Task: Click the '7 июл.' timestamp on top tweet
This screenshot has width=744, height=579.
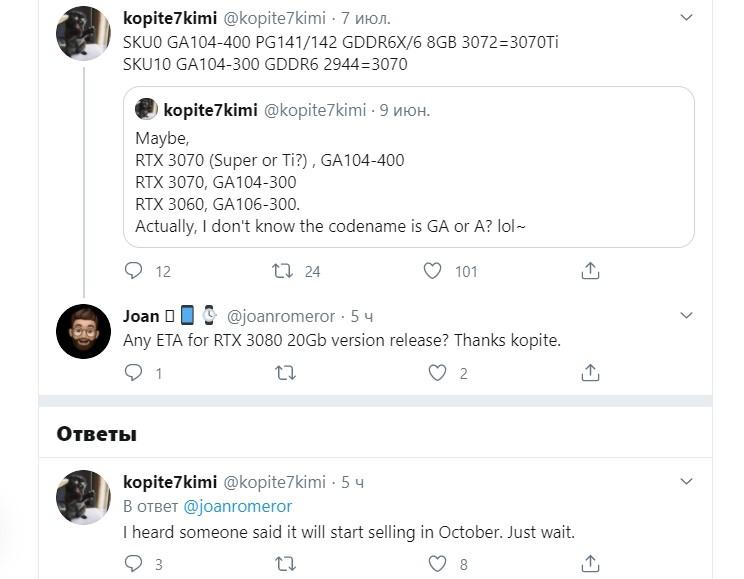Action: coord(365,19)
